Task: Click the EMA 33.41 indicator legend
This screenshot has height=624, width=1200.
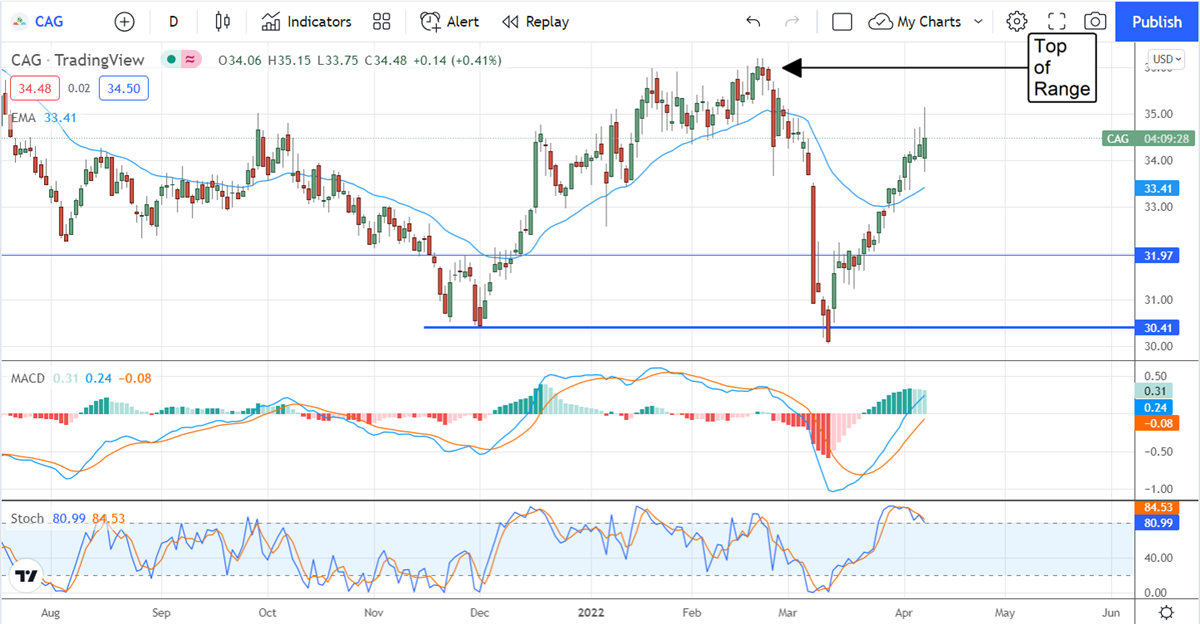Action: point(46,117)
